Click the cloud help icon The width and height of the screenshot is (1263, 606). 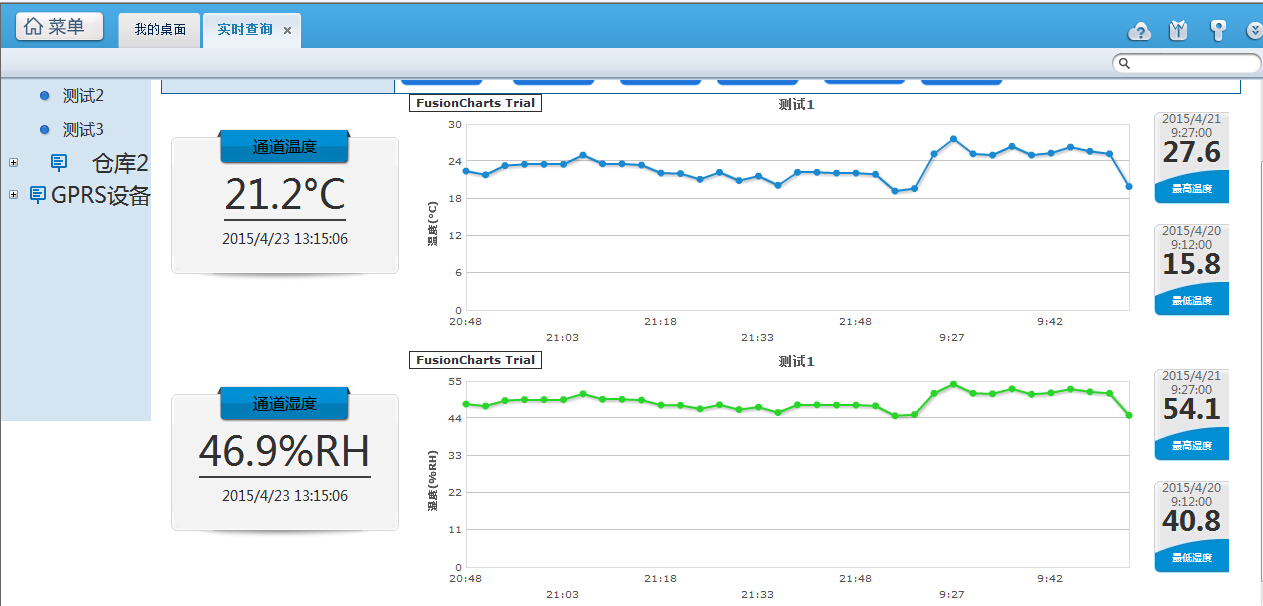coord(1139,31)
